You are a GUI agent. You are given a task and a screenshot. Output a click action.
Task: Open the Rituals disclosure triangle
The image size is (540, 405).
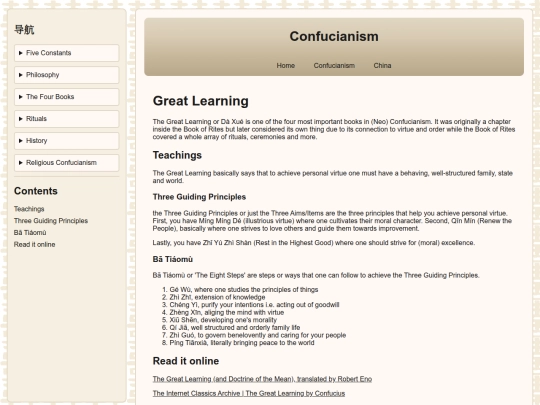21,119
